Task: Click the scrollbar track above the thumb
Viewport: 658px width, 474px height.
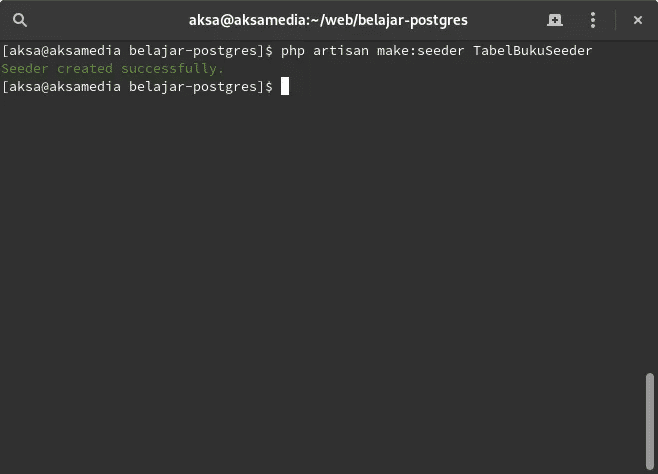Action: (650, 206)
